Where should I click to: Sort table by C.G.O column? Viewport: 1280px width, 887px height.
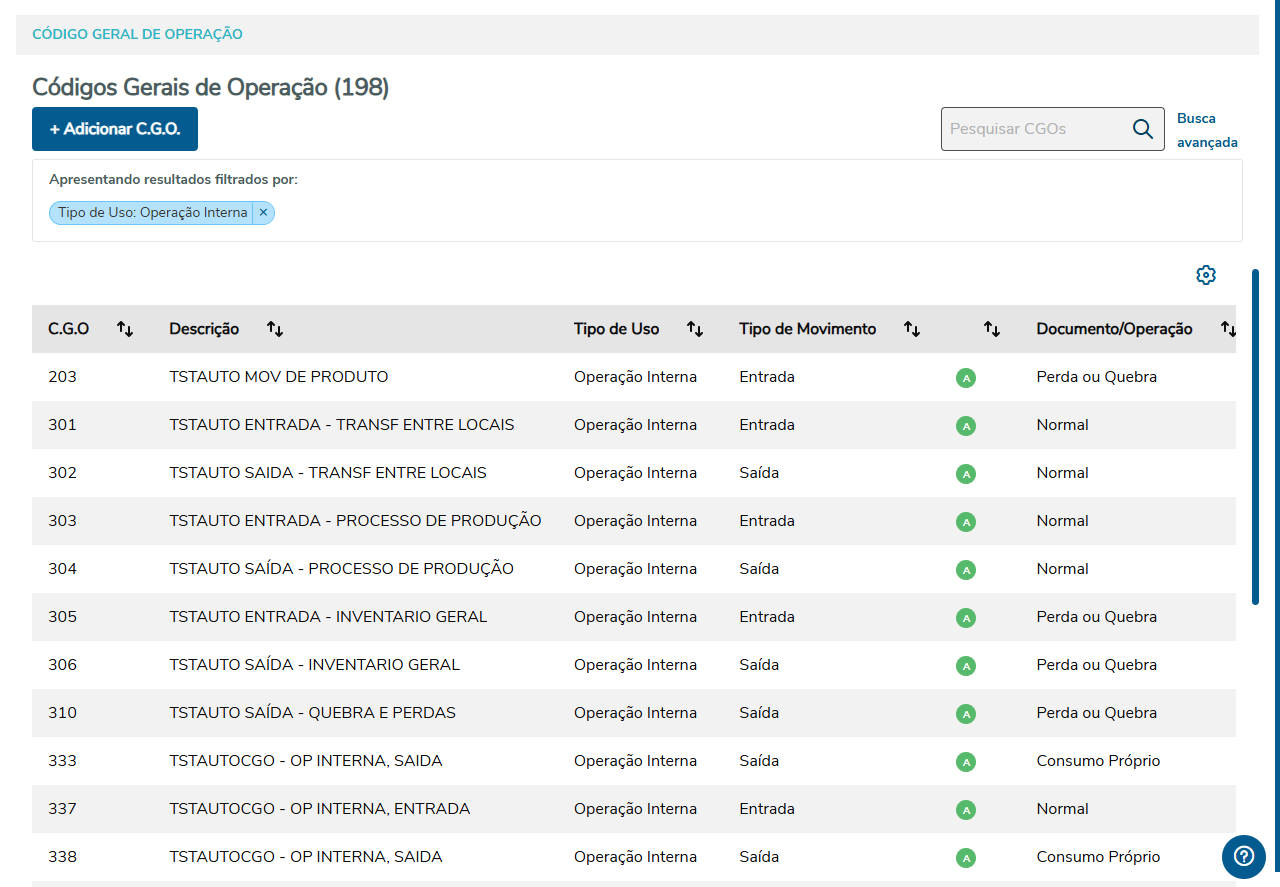[x=125, y=329]
